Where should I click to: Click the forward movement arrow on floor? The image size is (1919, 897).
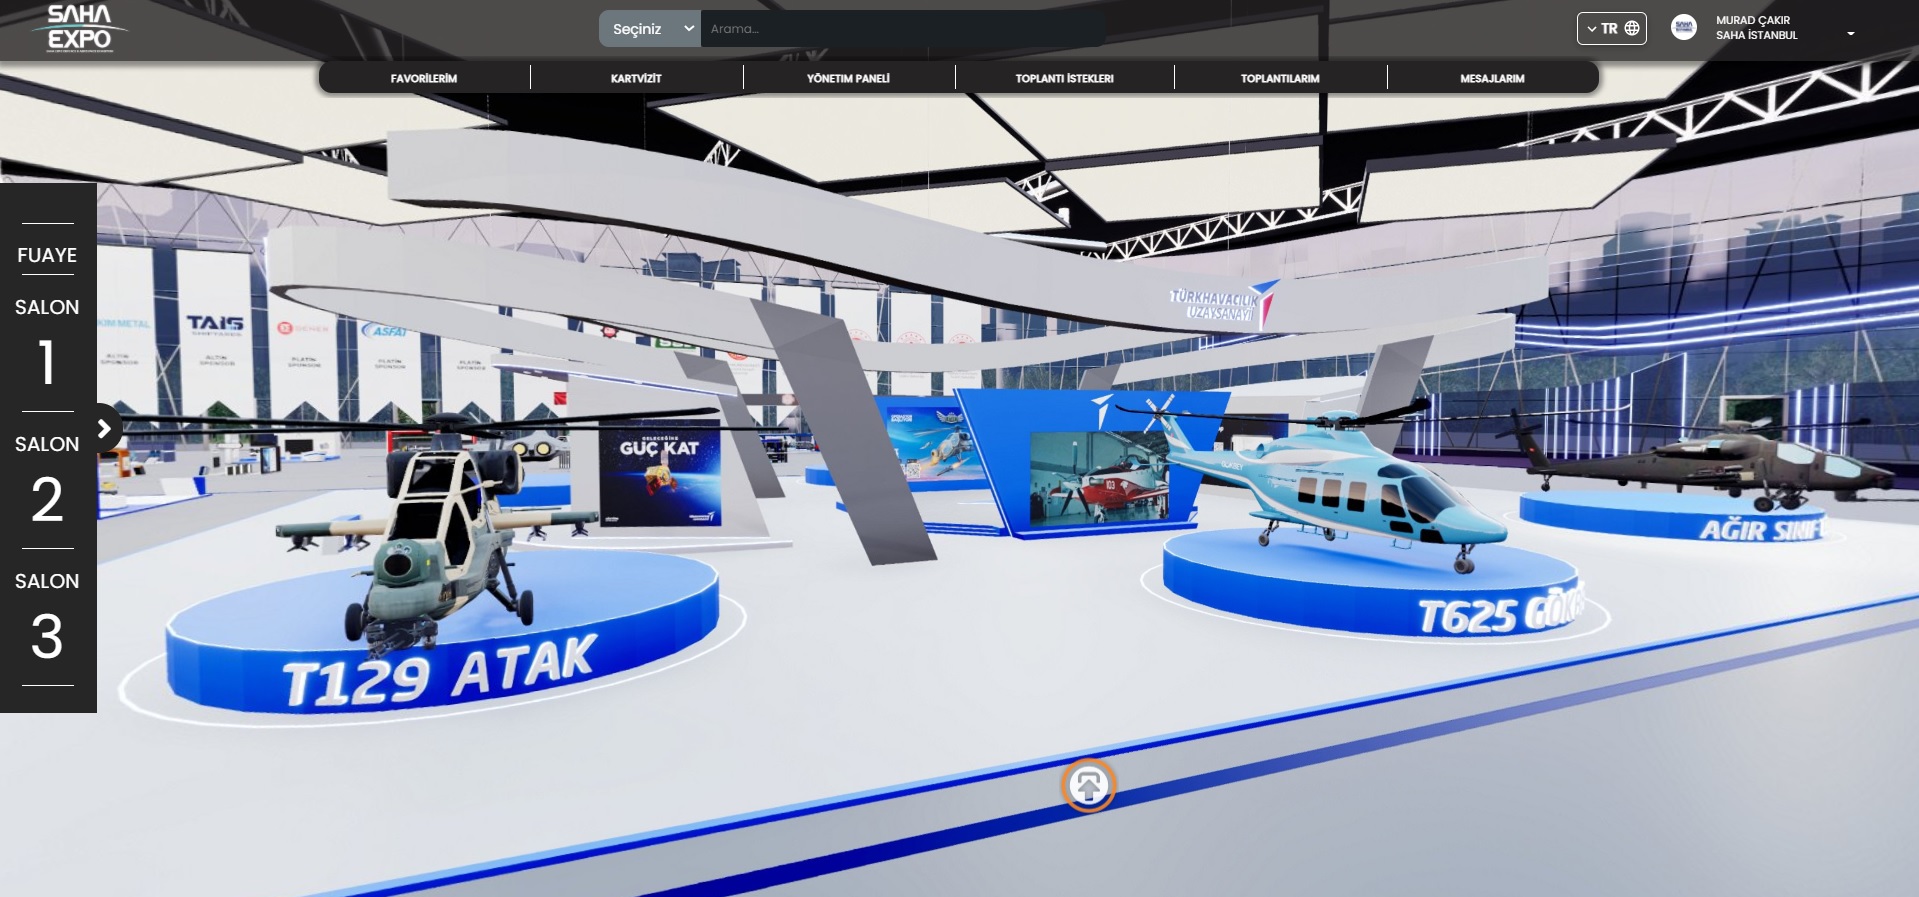pos(1088,786)
